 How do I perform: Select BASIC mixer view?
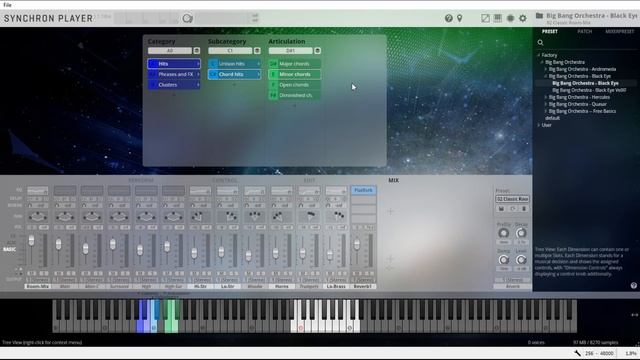point(10,249)
